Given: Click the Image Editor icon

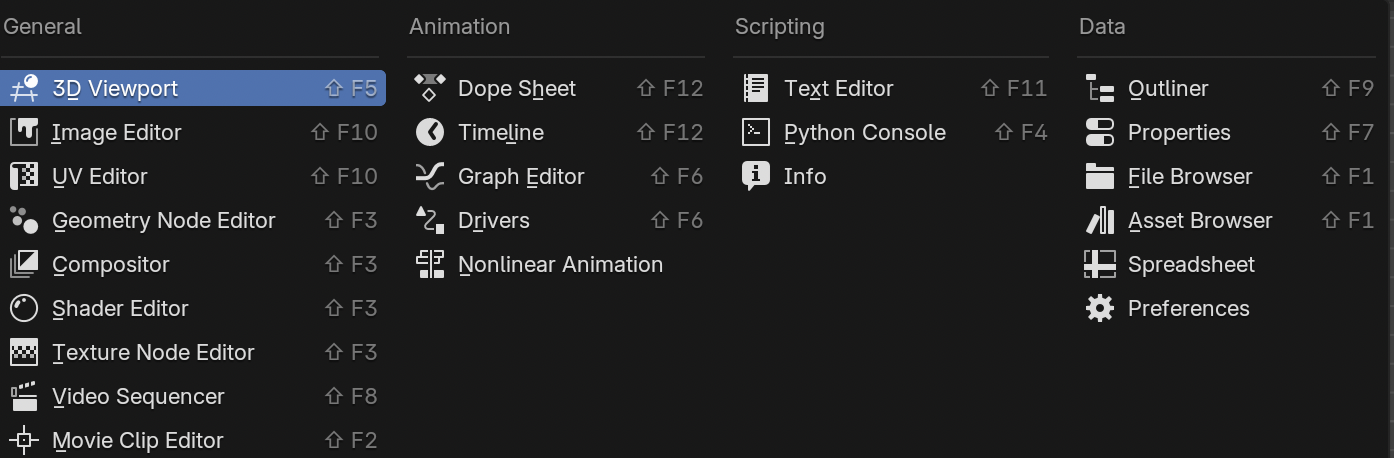Looking at the screenshot, I should [24, 132].
